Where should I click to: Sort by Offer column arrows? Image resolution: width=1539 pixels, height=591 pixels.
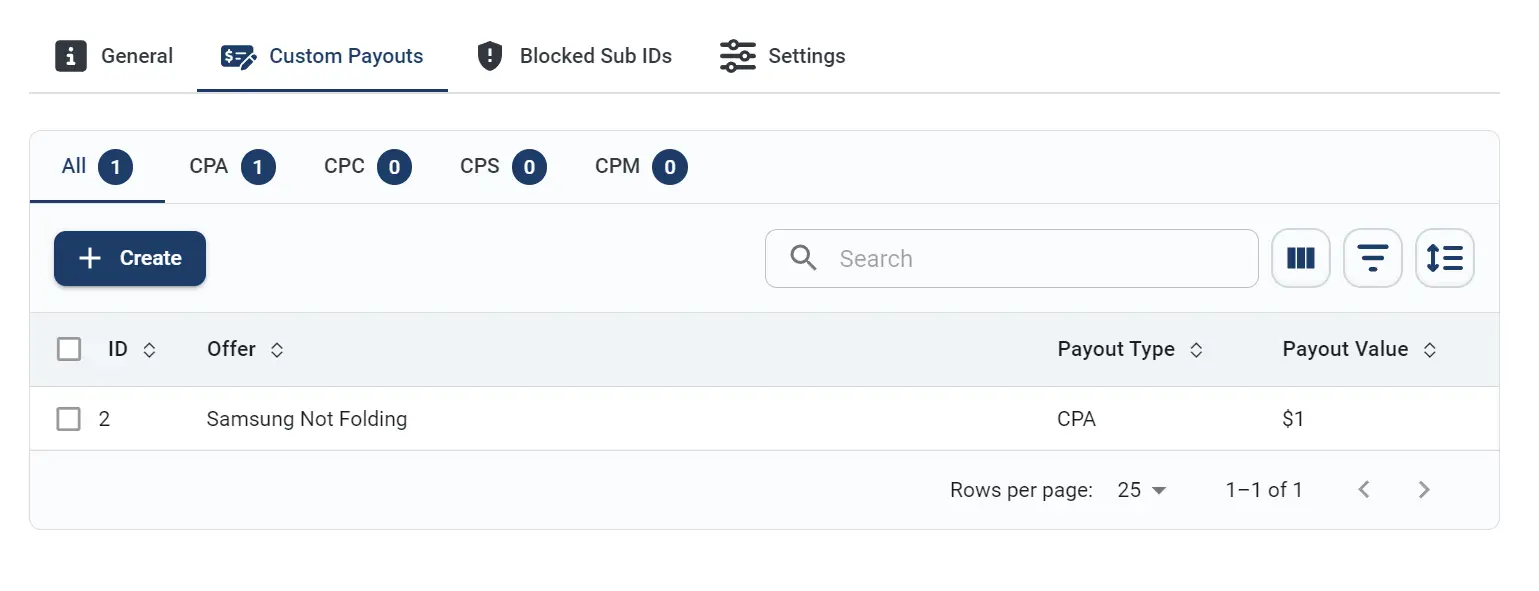point(277,350)
